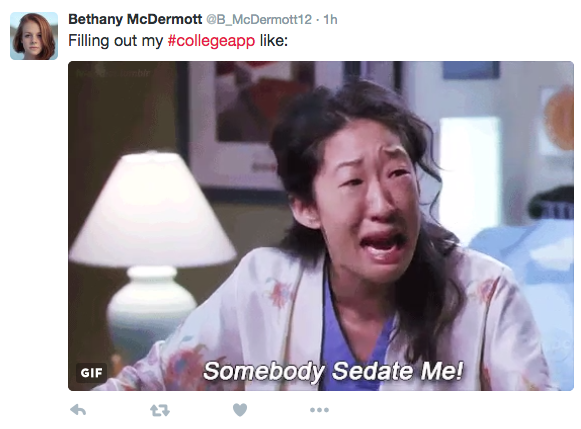Open the tweet via the 1h timestamp
581x429 pixels.
point(330,20)
